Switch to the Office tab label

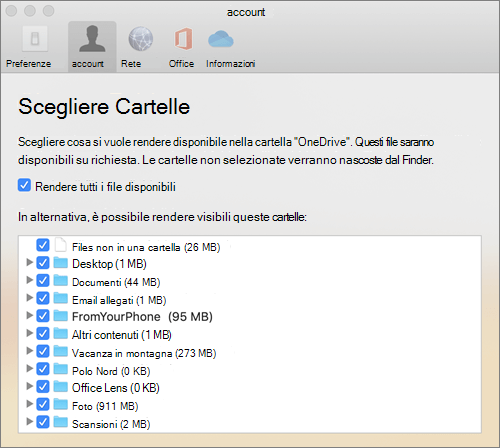(181, 63)
